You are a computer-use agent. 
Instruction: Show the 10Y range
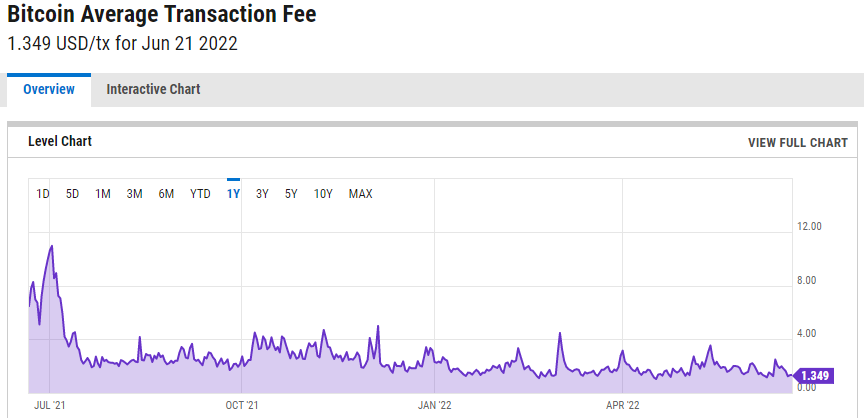323,194
